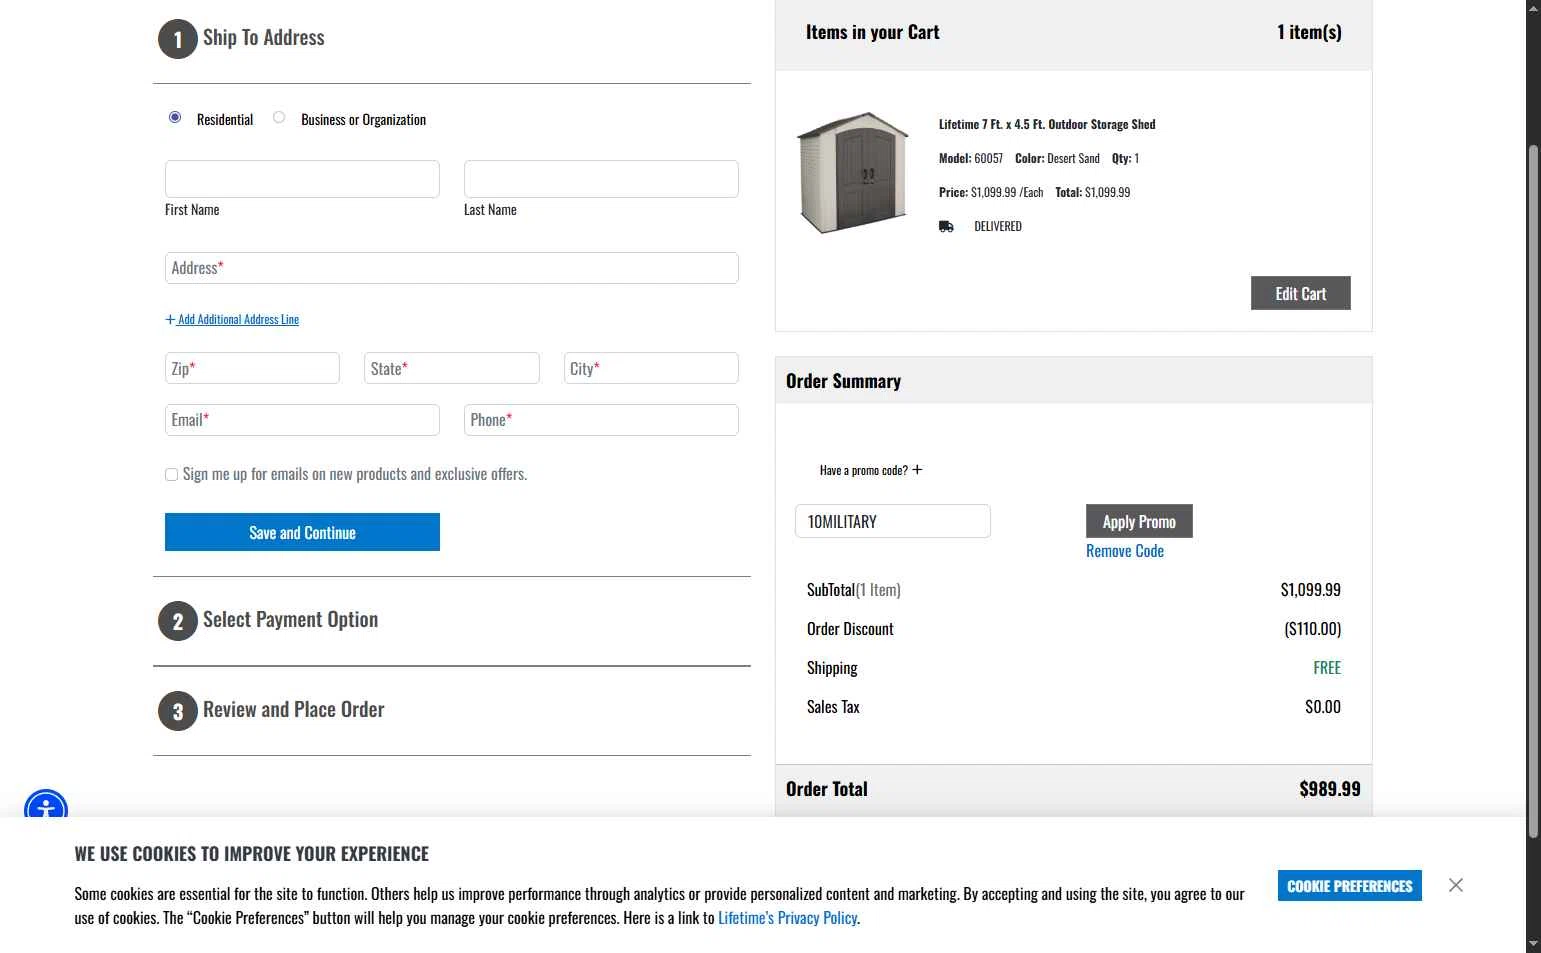Open Review and Place Order step
The width and height of the screenshot is (1541, 953).
(293, 710)
